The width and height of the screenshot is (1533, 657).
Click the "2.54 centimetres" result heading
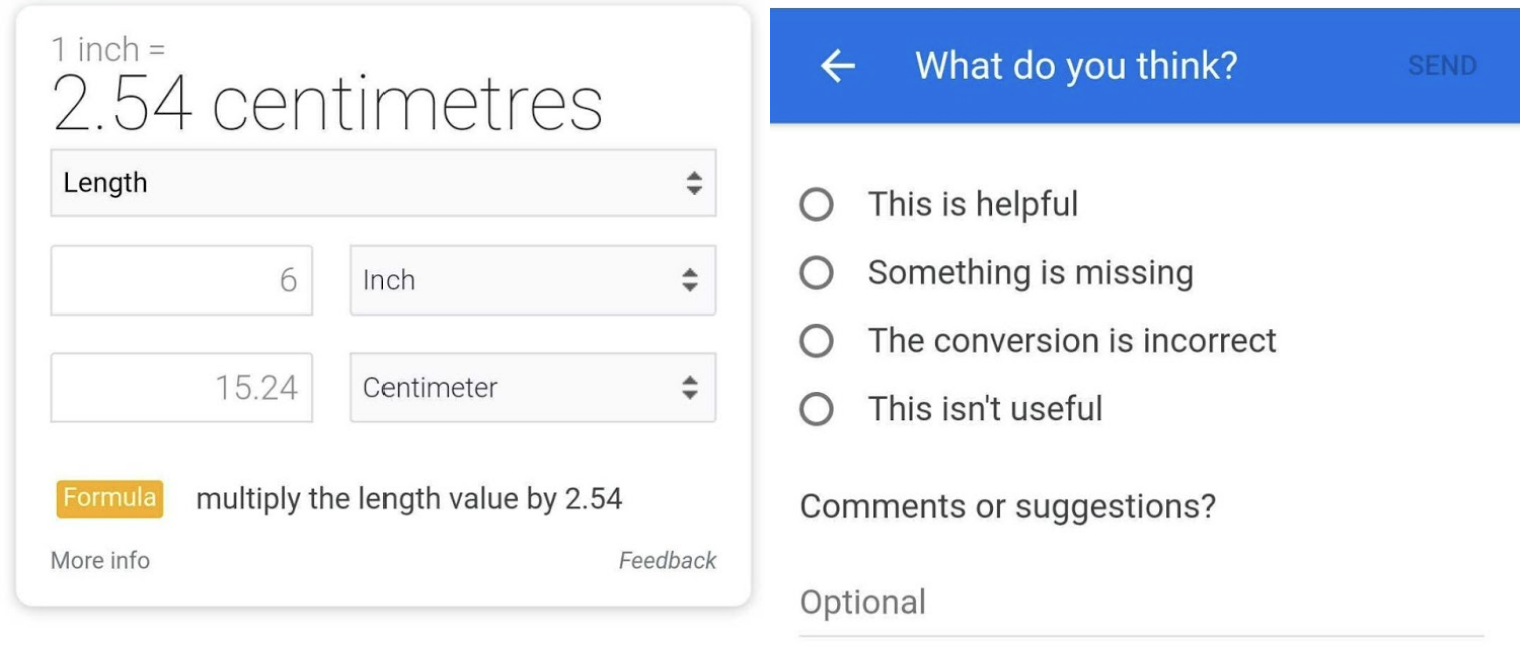coord(328,105)
